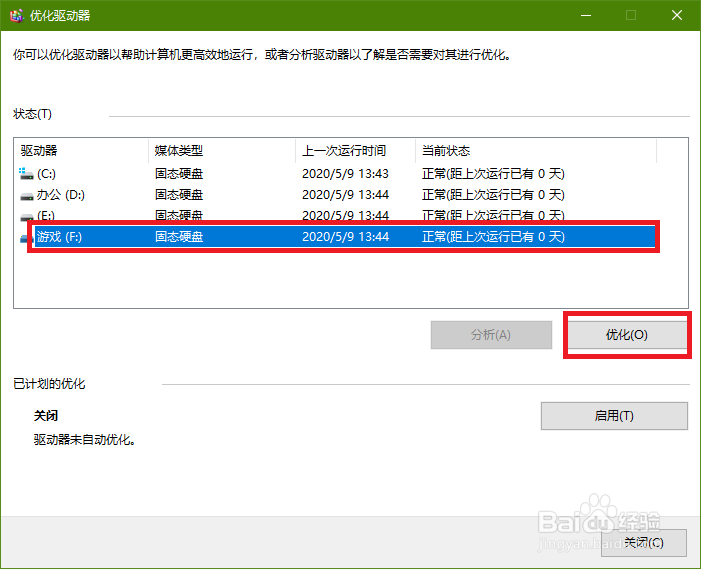Select the (C:) drive icon

point(26,173)
